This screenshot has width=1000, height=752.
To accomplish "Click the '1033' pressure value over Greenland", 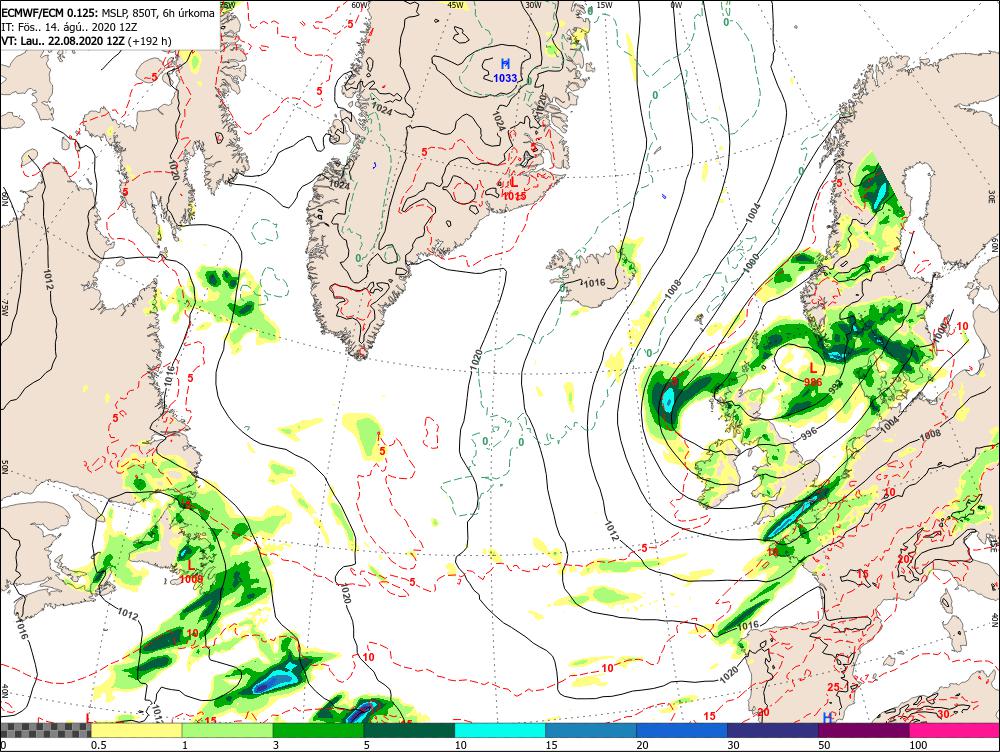I will [506, 78].
